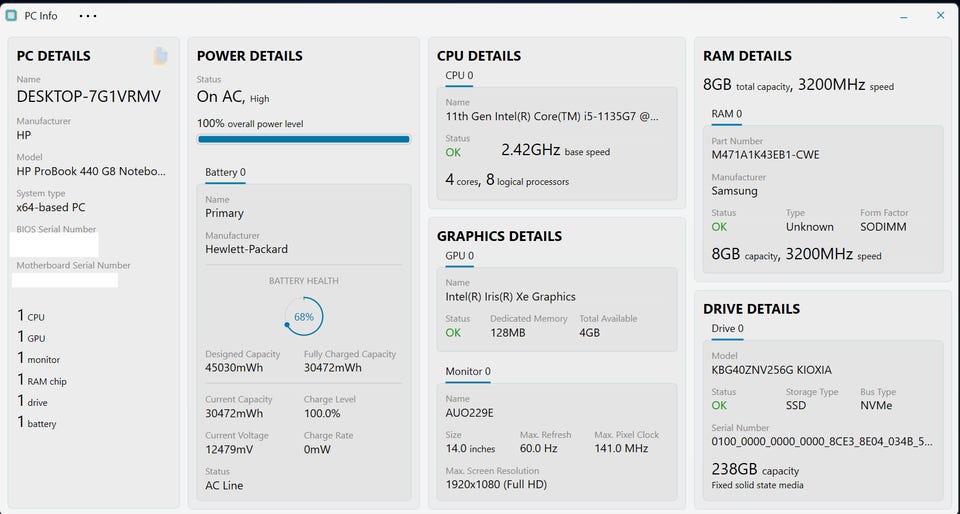Click the AUO229E monitor name
This screenshot has width=960, height=514.
pos(469,413)
